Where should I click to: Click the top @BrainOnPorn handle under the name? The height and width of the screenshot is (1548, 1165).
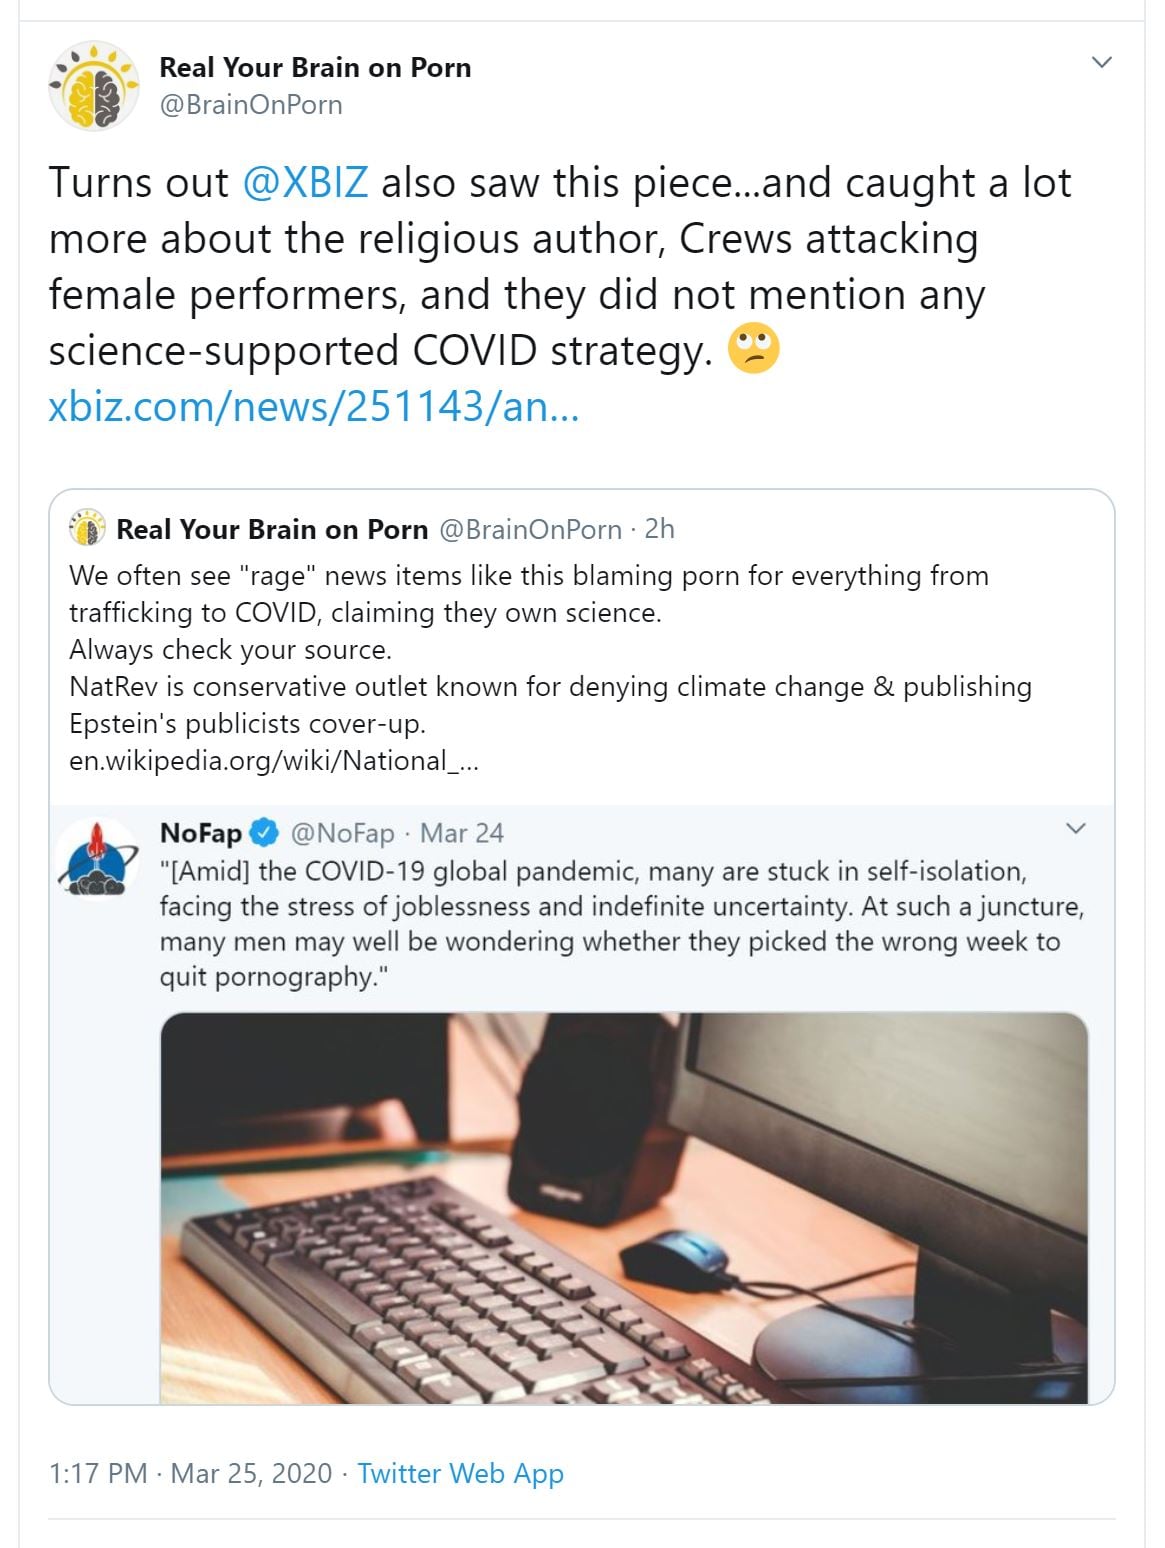coord(251,105)
